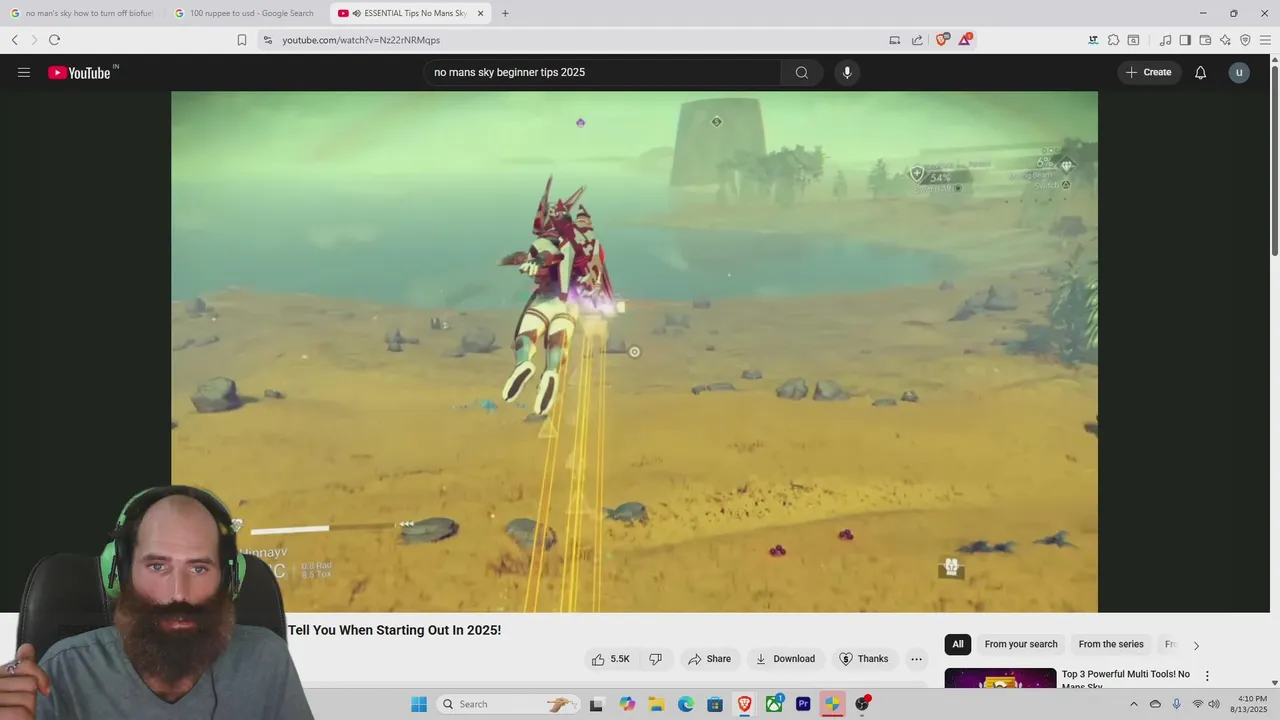The width and height of the screenshot is (1280, 720).
Task: Open the LT extension icon
Action: click(x=1094, y=40)
